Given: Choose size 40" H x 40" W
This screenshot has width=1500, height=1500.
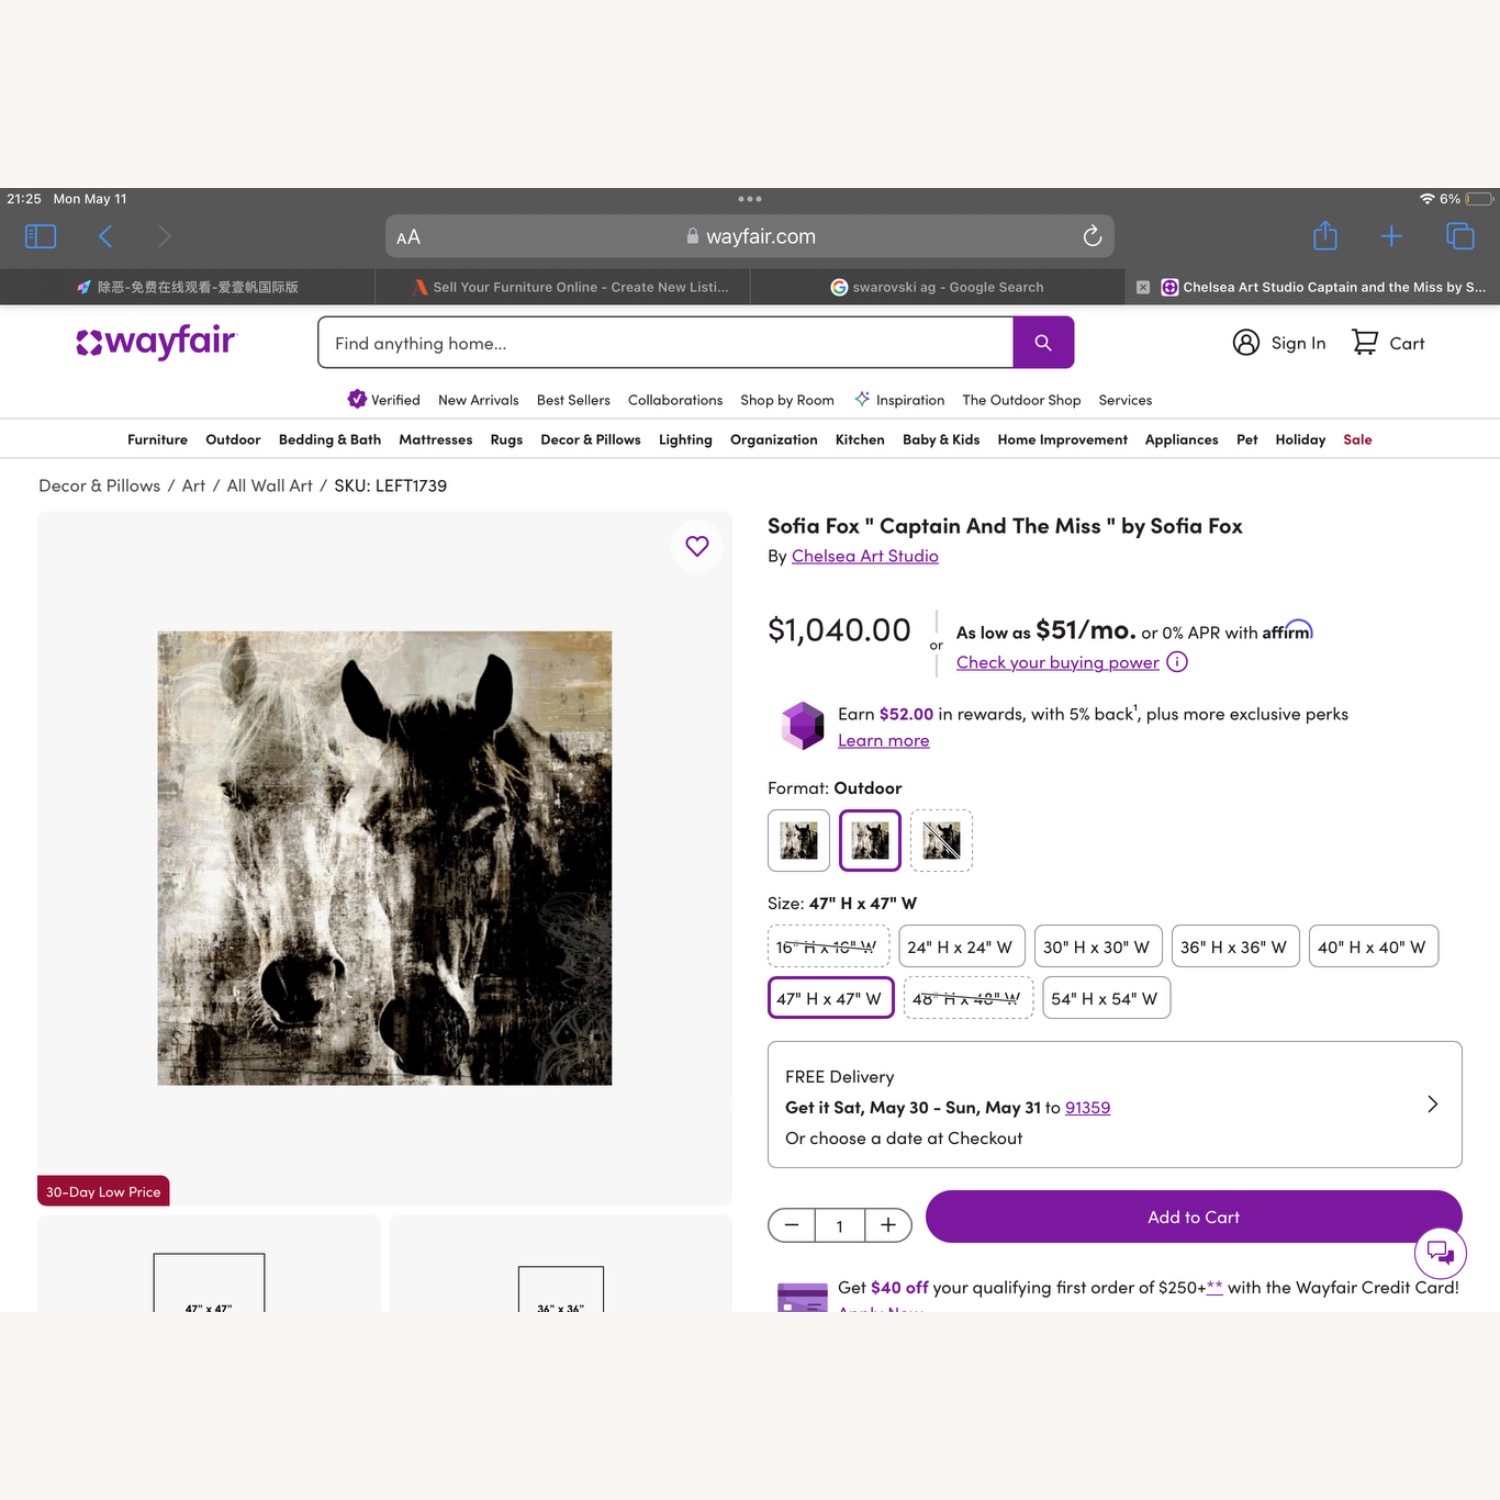Looking at the screenshot, I should tap(1372, 947).
